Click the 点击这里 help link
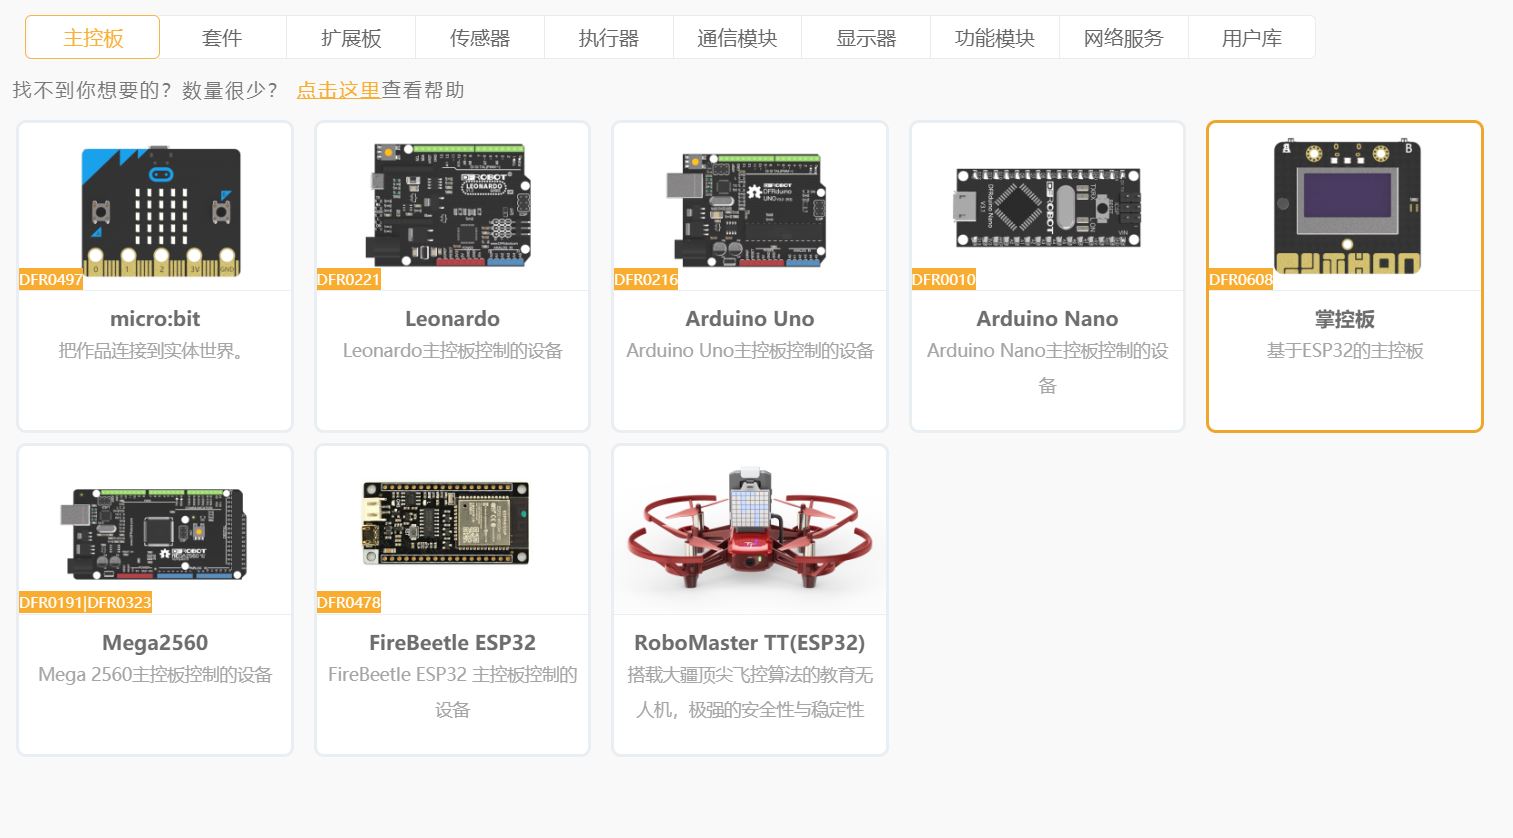The width and height of the screenshot is (1513, 838). tap(338, 90)
